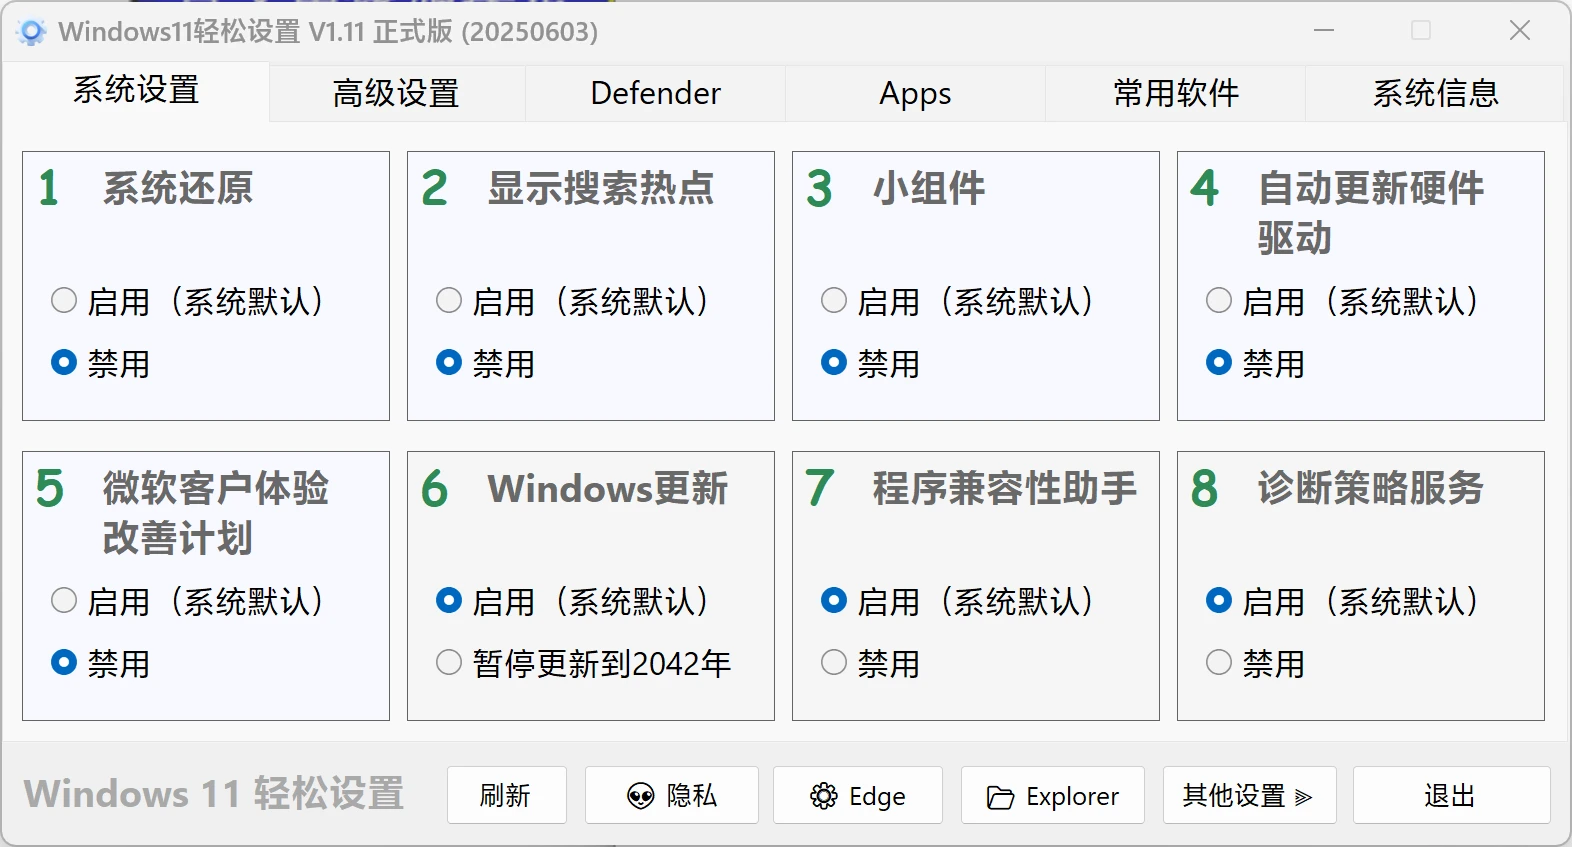
Task: Click the app icon in title bar
Action: [31, 32]
